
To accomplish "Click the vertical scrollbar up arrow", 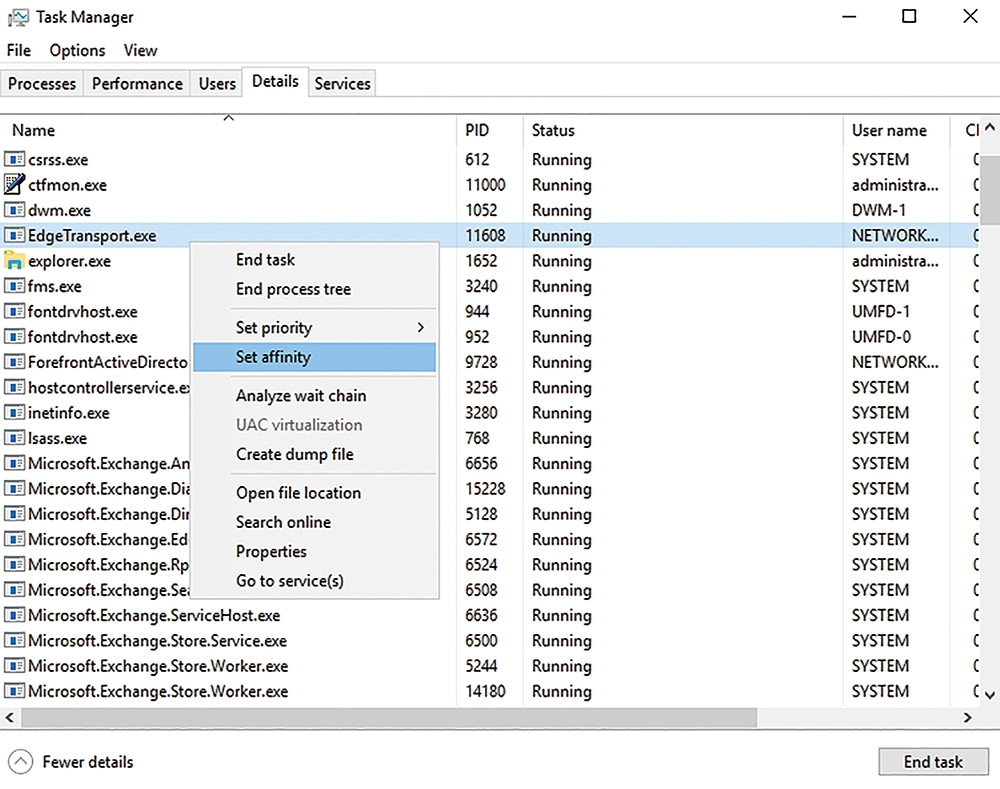I will tap(989, 127).
